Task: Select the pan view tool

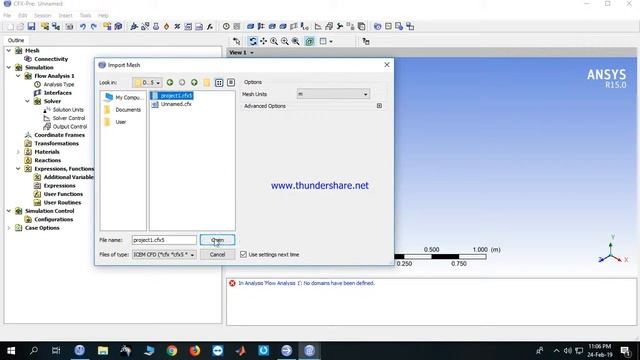Action: pyautogui.click(x=263, y=41)
